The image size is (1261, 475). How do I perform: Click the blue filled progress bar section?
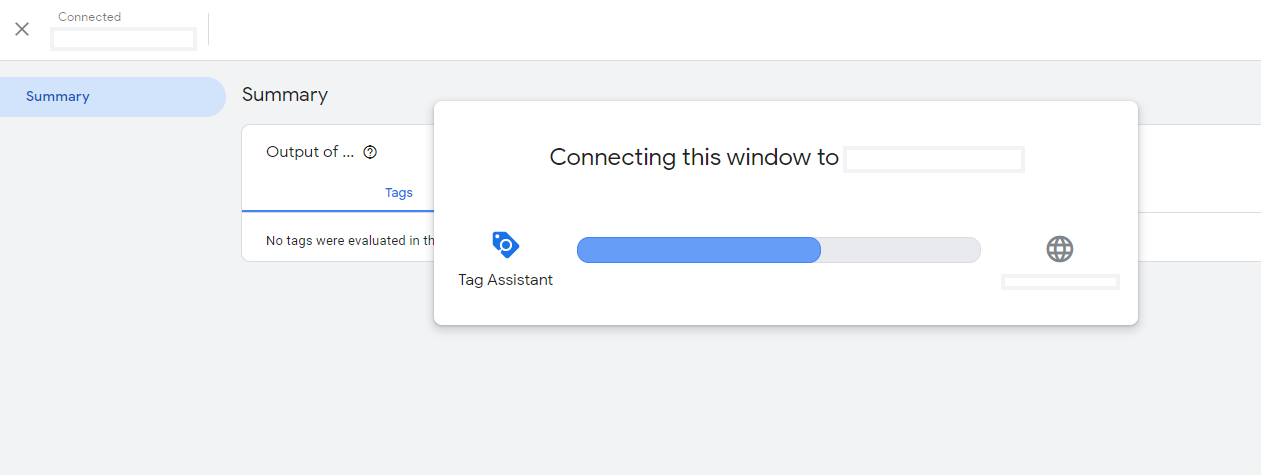tap(698, 250)
